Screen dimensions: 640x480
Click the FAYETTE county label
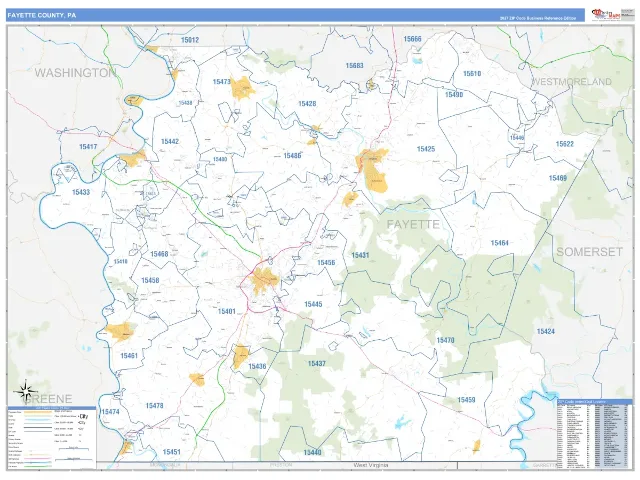(x=413, y=224)
